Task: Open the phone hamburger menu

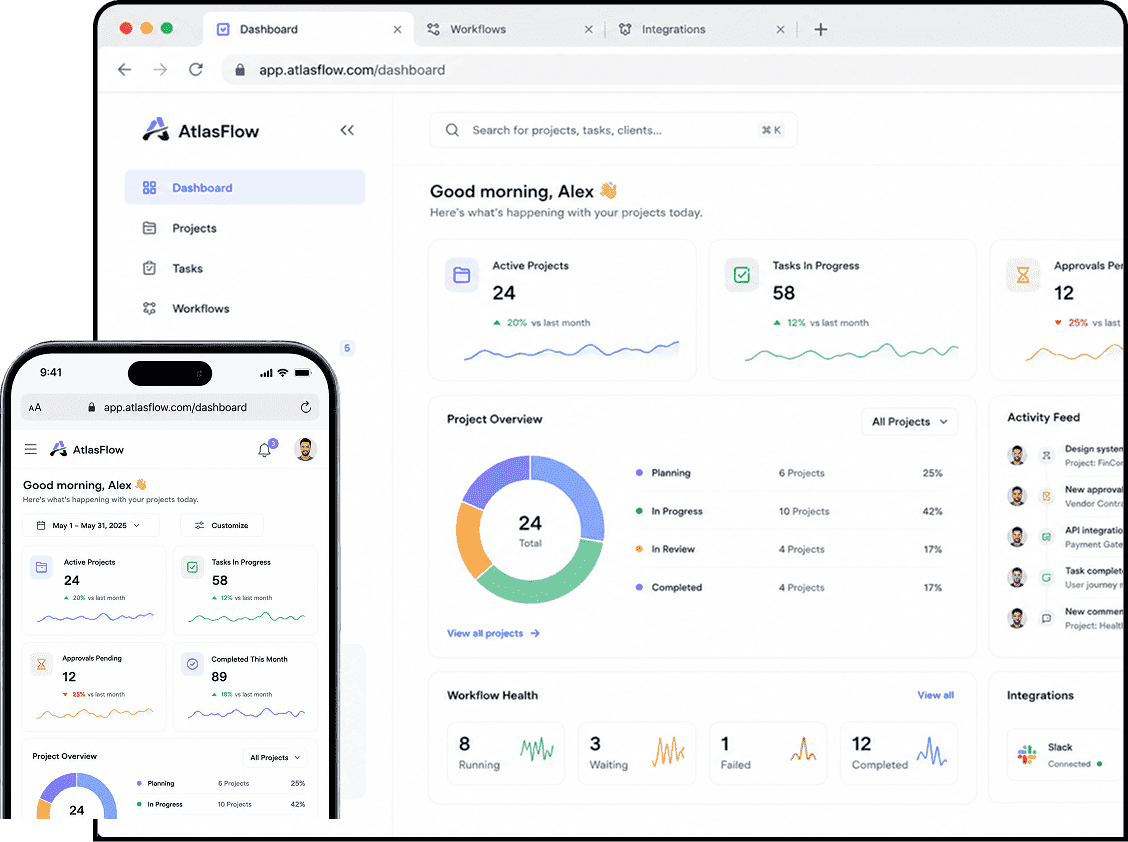Action: [30, 449]
